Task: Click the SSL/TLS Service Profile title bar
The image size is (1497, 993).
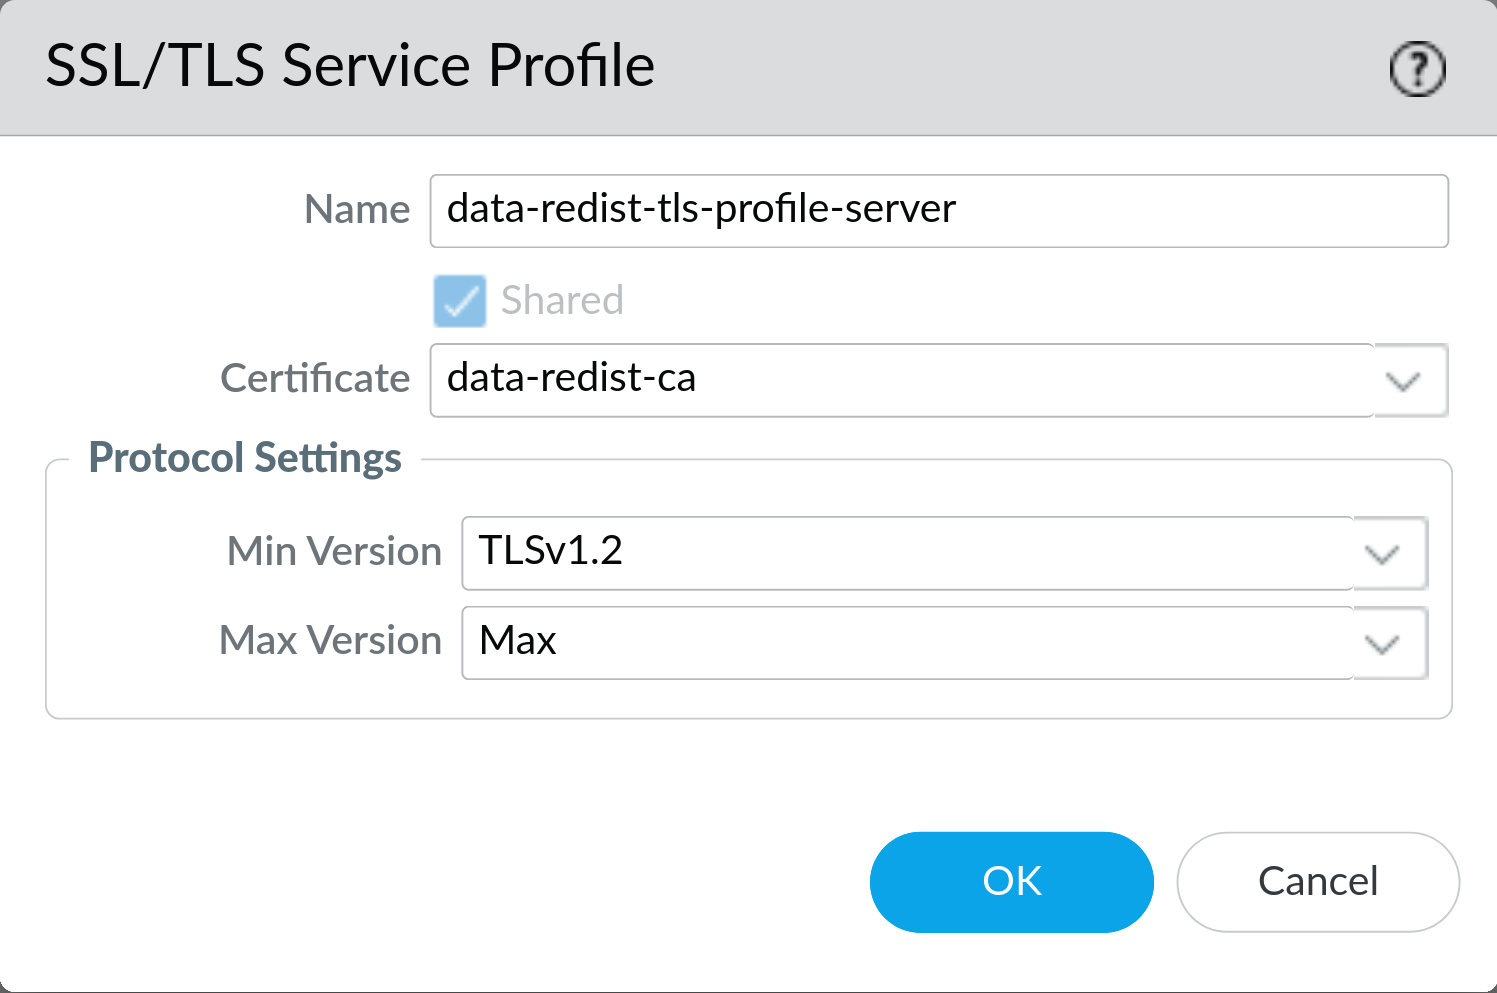Action: pos(350,66)
